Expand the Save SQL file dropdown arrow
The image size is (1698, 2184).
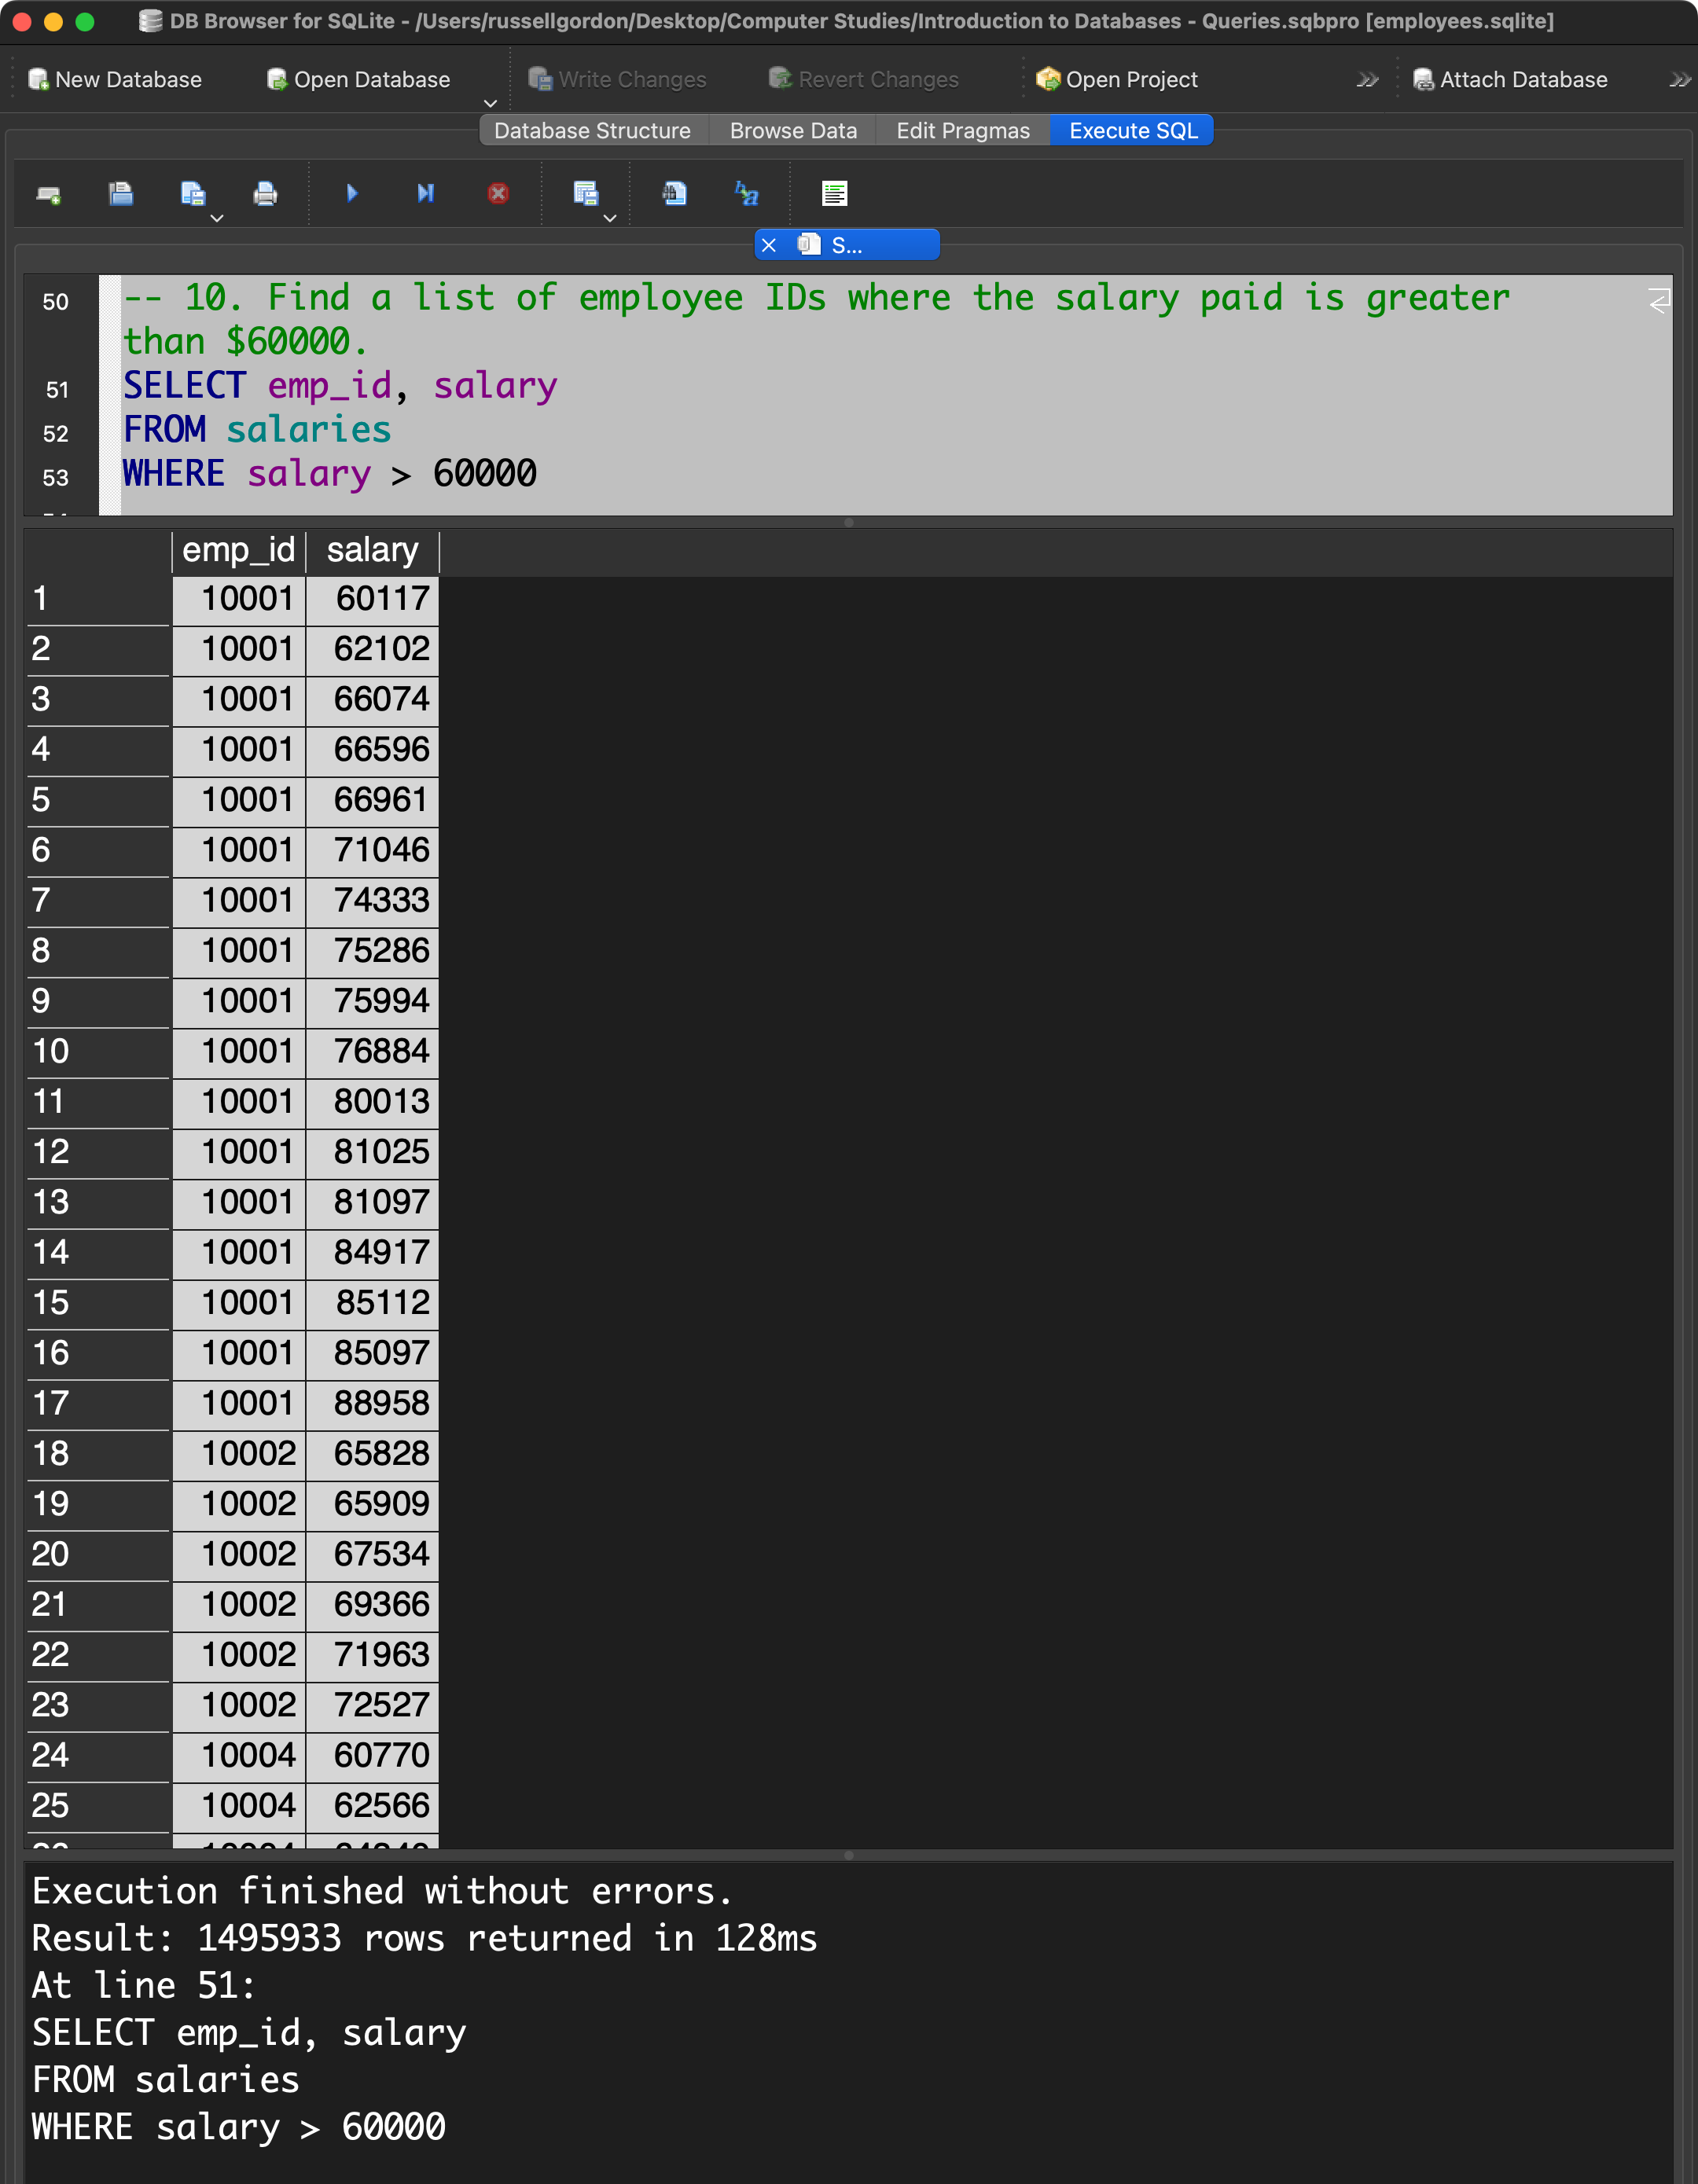click(x=217, y=218)
